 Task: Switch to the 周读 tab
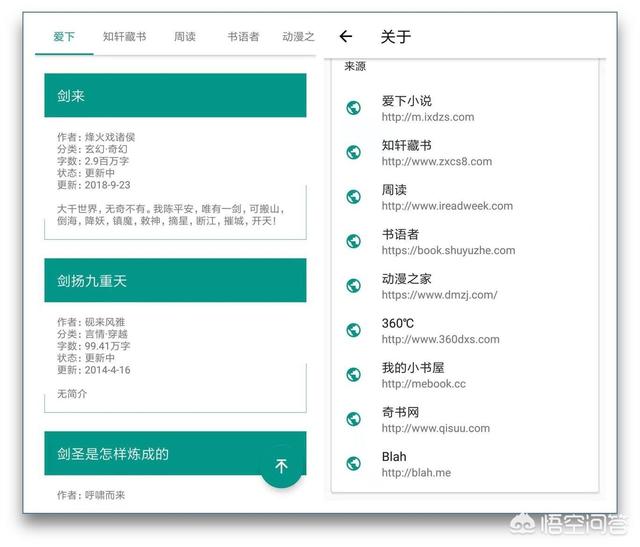(185, 37)
